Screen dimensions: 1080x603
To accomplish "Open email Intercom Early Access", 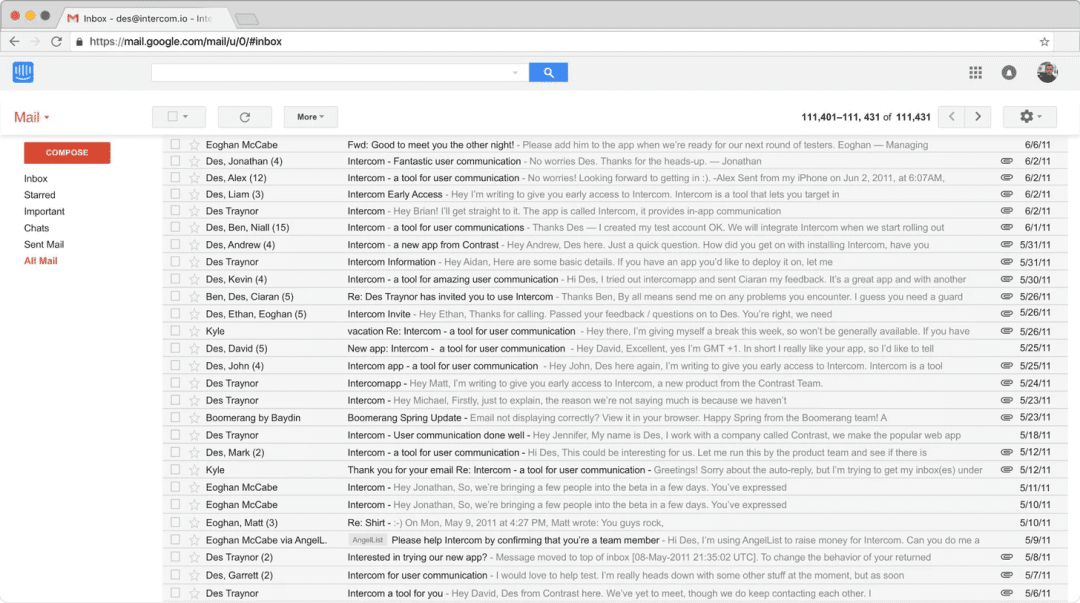I will coord(615,194).
